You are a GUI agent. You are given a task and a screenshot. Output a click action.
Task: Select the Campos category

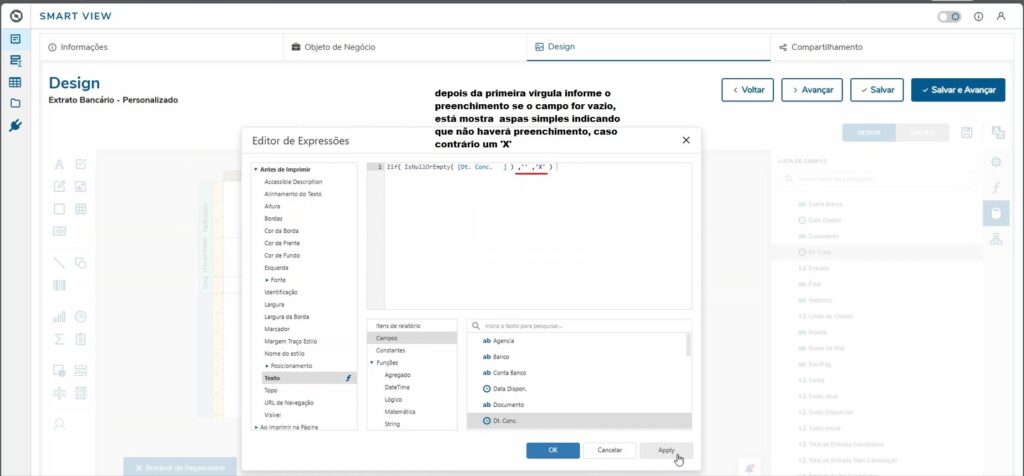click(x=411, y=338)
